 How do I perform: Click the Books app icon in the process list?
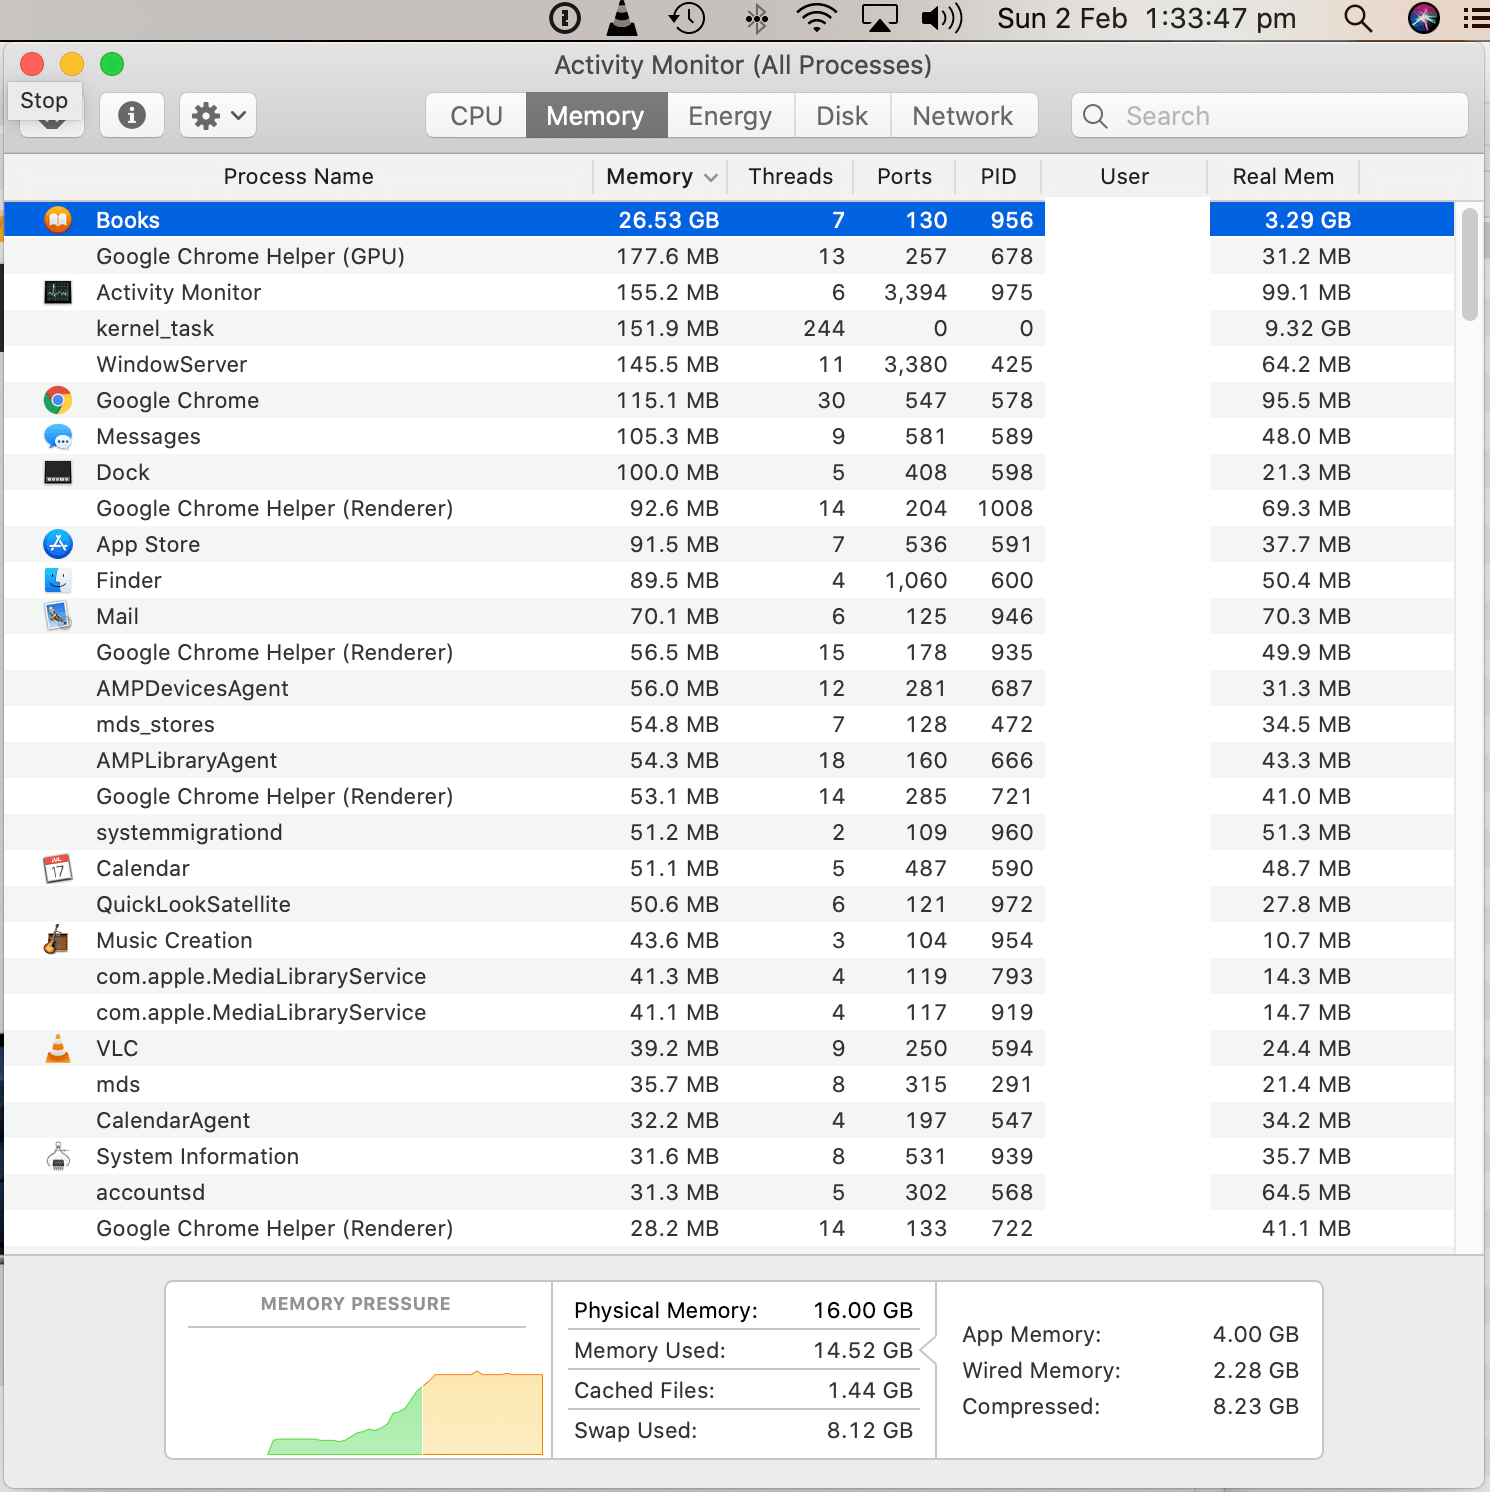pyautogui.click(x=58, y=219)
